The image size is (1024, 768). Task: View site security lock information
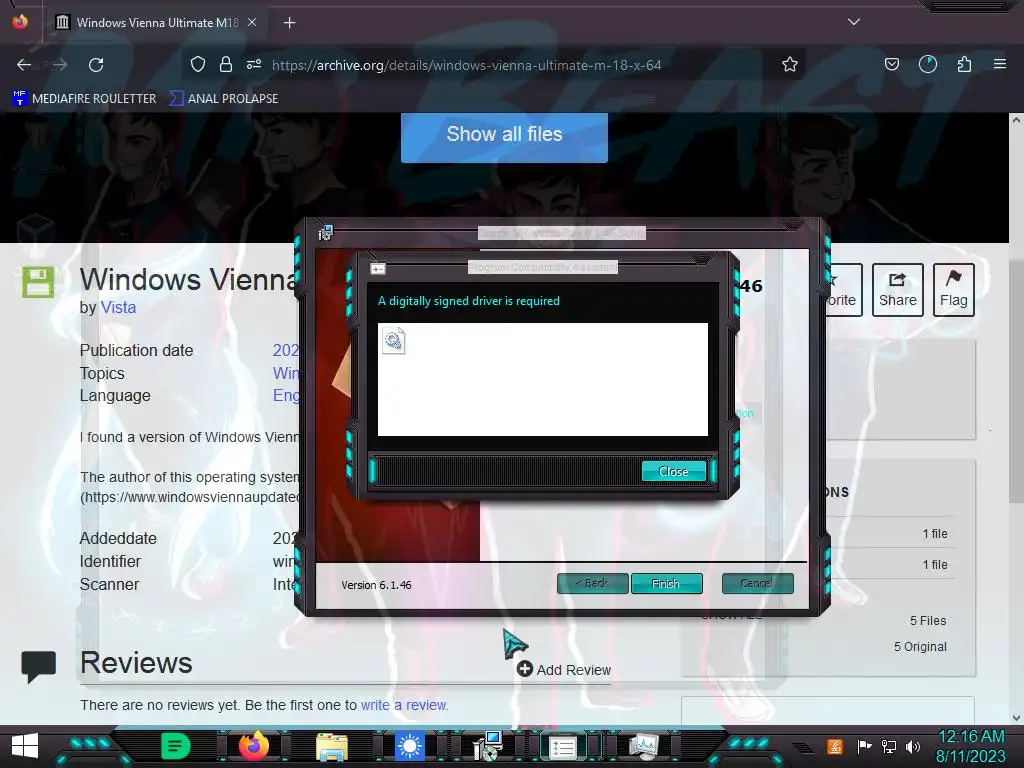click(x=226, y=65)
